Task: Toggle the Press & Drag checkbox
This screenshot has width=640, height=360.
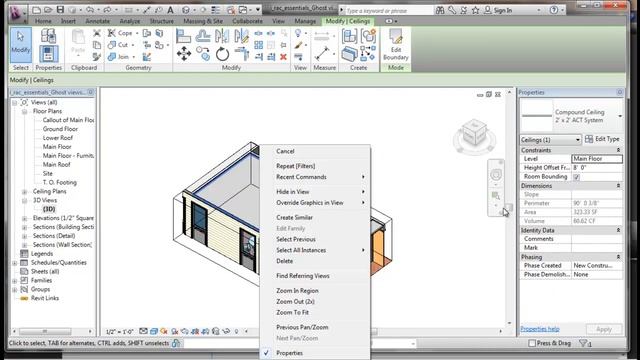Action: (x=532, y=343)
